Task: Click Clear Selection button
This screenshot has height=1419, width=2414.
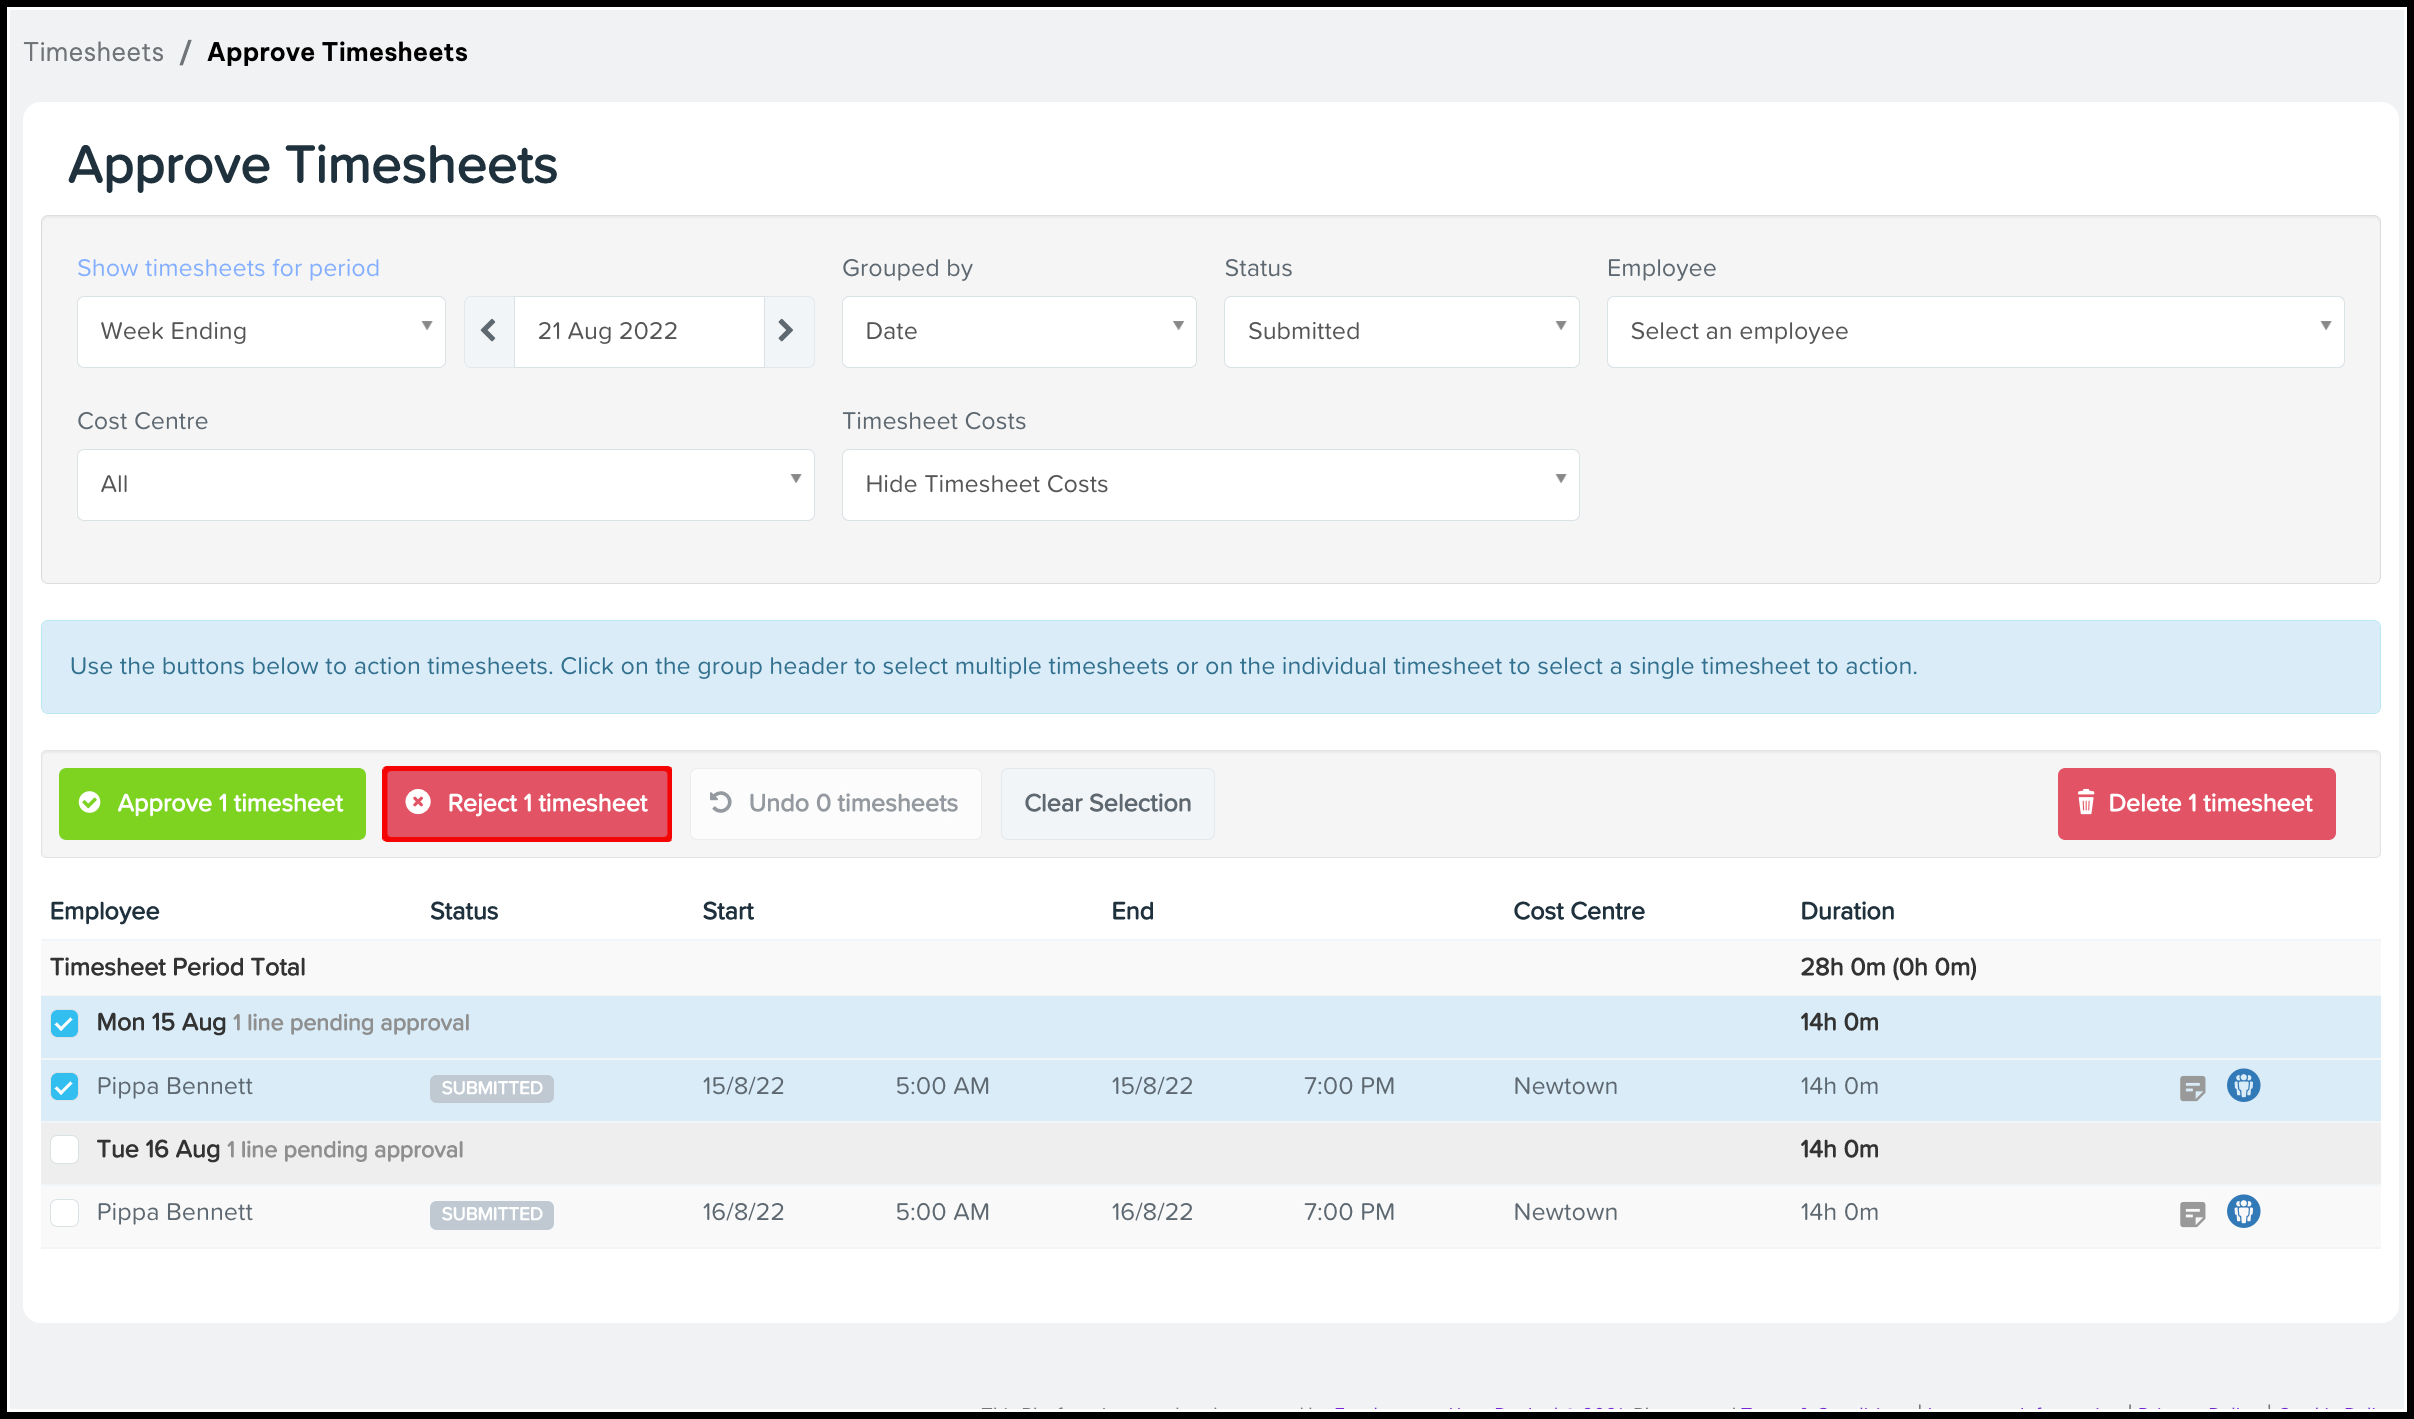Action: [x=1107, y=804]
